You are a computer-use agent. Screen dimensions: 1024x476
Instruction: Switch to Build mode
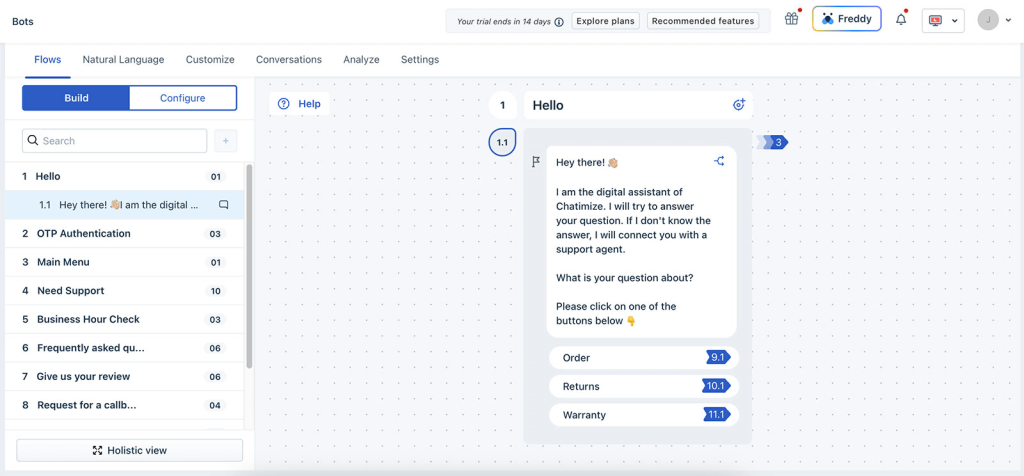click(x=76, y=98)
